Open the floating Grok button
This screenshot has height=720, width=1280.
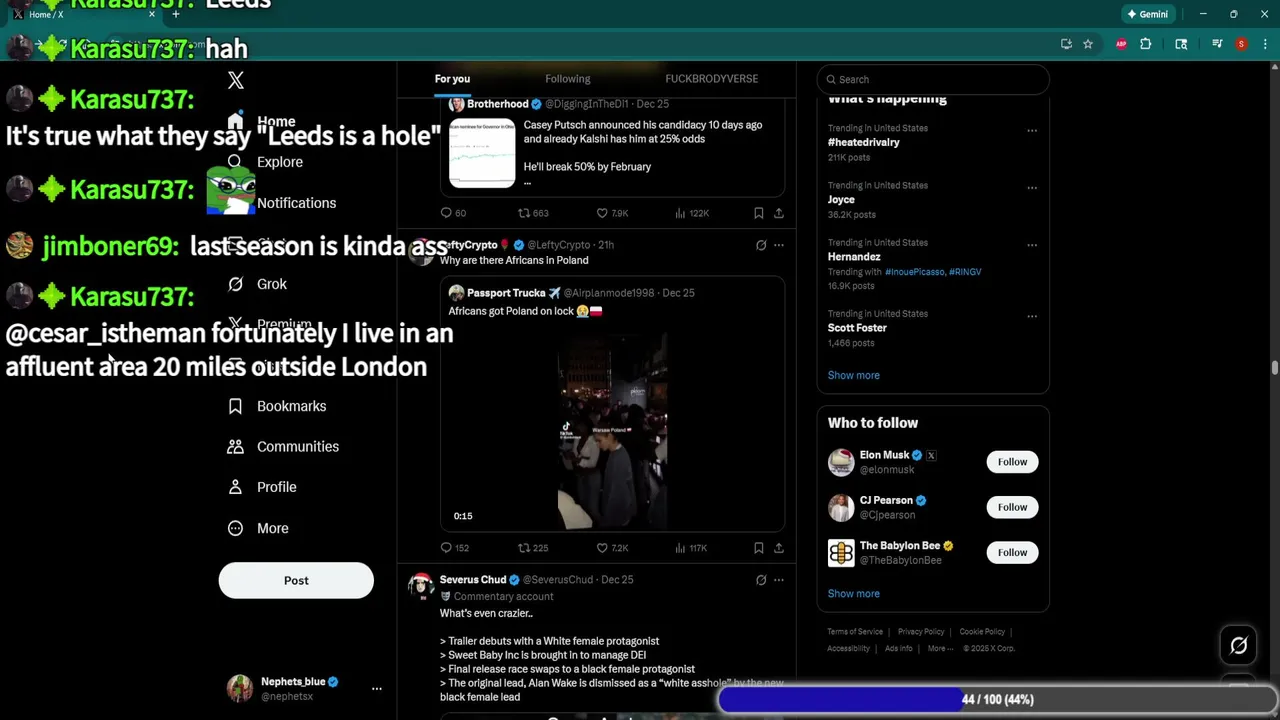point(1239,646)
